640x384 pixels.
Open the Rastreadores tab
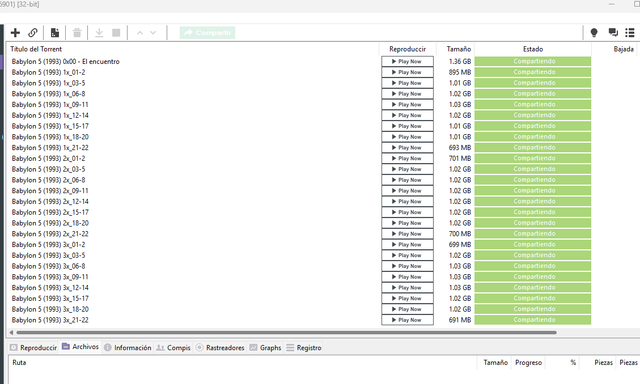click(x=220, y=348)
